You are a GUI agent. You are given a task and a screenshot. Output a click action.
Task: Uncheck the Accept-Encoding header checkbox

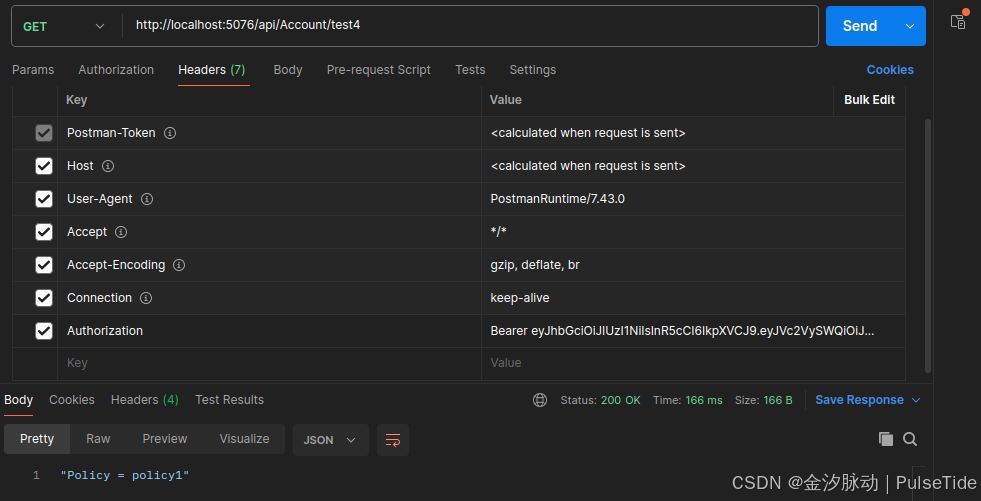44,265
